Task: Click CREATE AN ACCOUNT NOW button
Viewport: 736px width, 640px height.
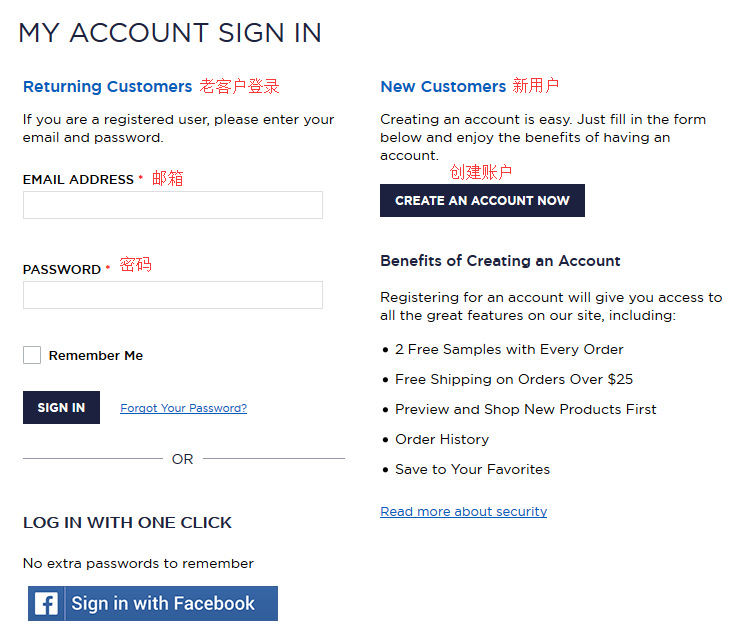Action: coord(482,200)
